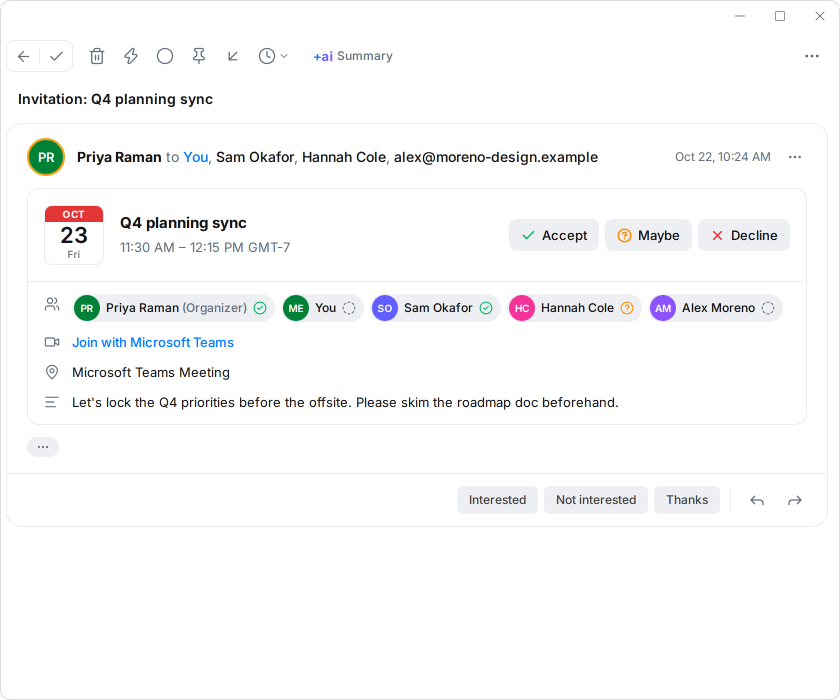
Task: Send quick reply Interested
Action: point(497,500)
